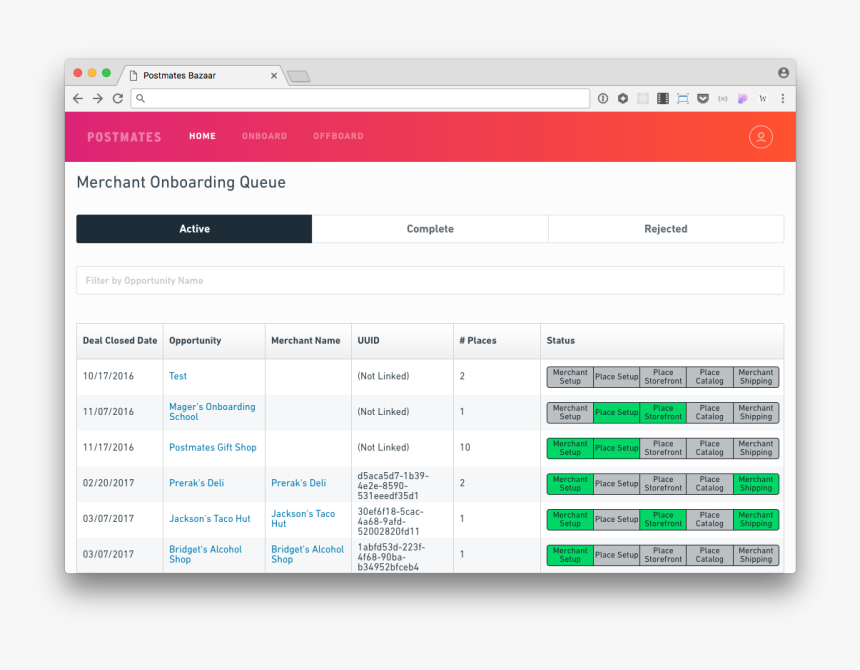The image size is (860, 670).
Task: Toggle Merchant Shipping status in Test row
Action: coord(756,377)
